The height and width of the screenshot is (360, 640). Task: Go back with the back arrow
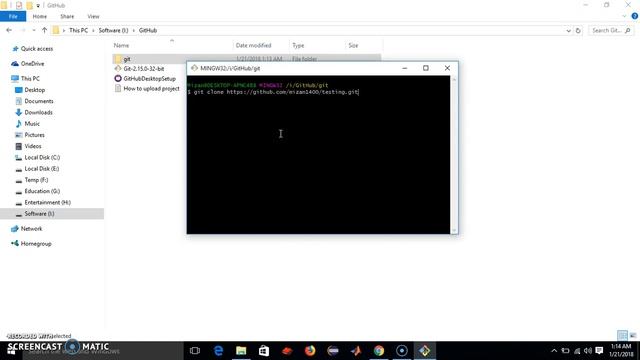(x=9, y=30)
